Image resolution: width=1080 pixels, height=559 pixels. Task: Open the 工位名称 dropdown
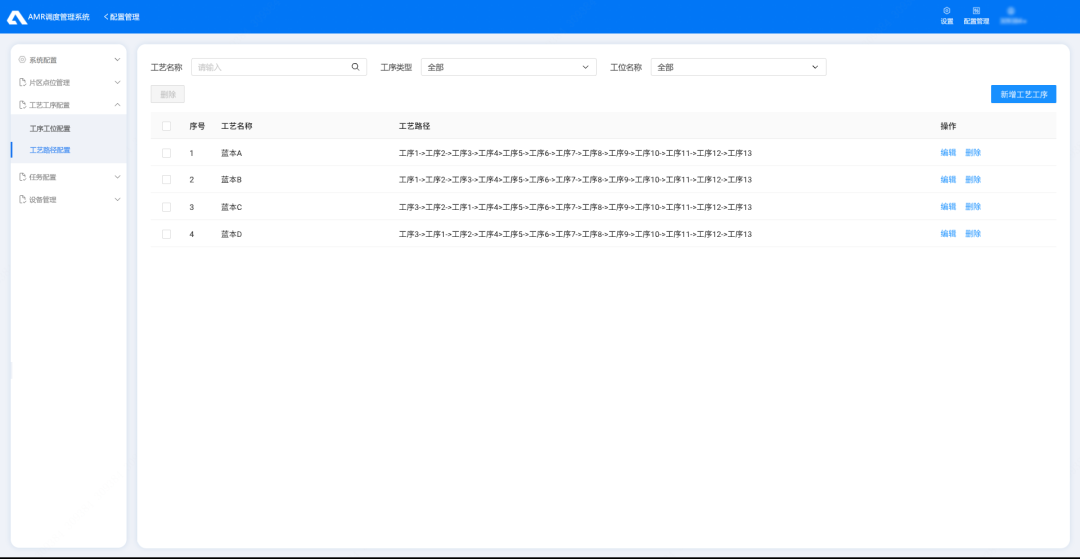coord(738,67)
